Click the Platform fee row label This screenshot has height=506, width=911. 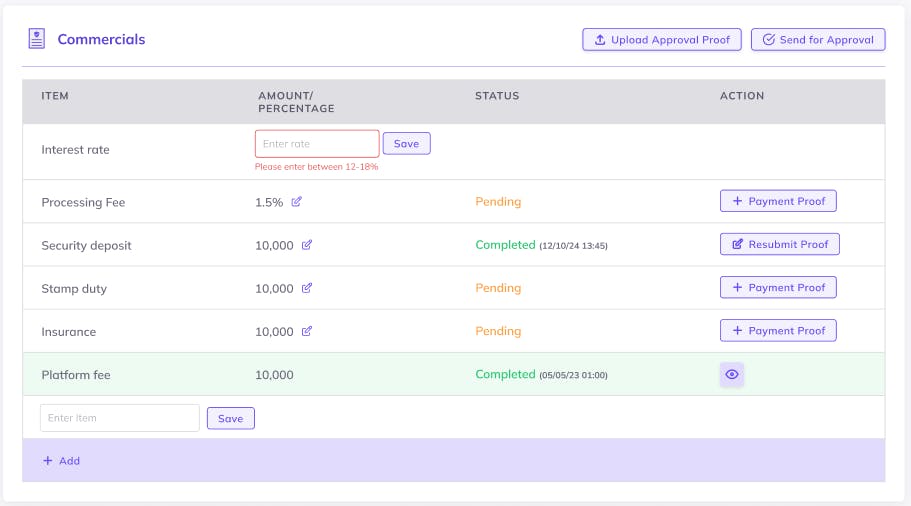tap(76, 375)
